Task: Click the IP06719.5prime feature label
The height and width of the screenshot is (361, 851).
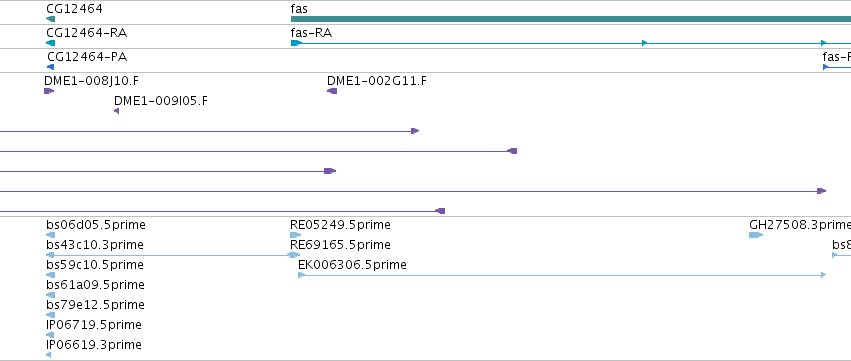Action: [x=94, y=325]
